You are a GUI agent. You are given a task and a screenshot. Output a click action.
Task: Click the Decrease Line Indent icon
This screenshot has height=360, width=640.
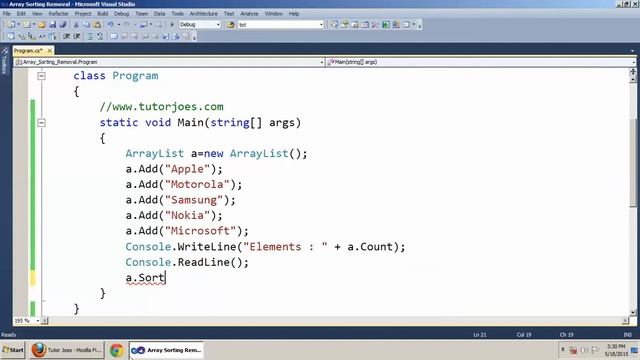point(66,36)
